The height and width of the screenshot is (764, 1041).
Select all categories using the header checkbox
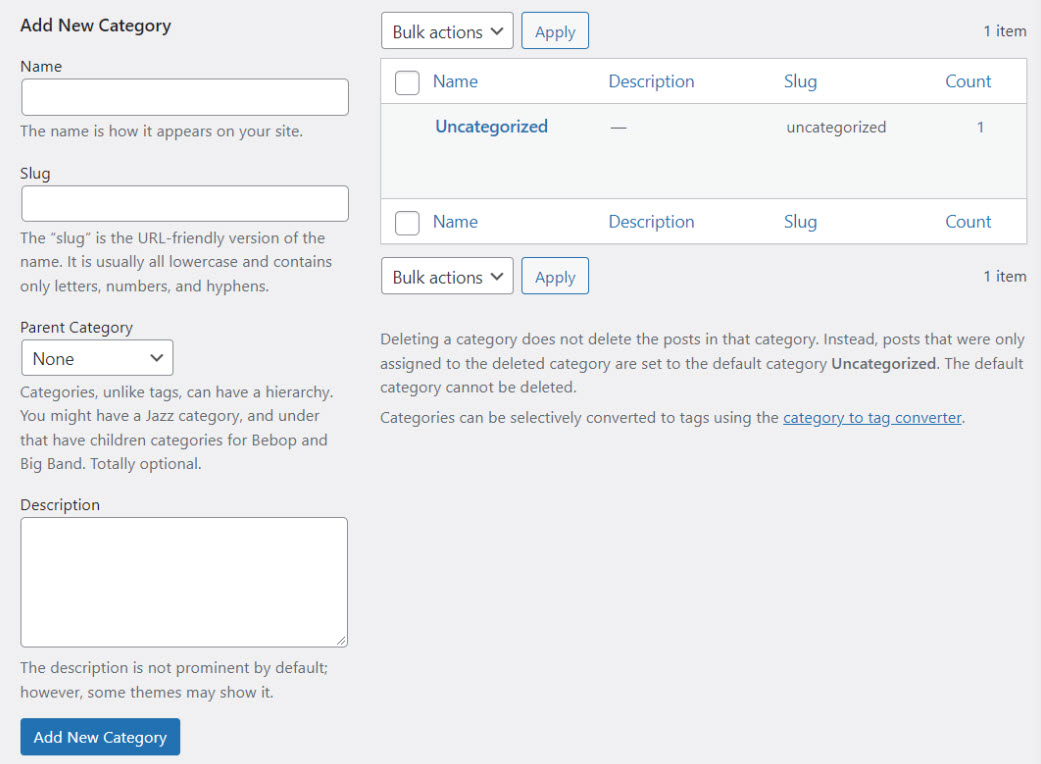click(x=407, y=82)
